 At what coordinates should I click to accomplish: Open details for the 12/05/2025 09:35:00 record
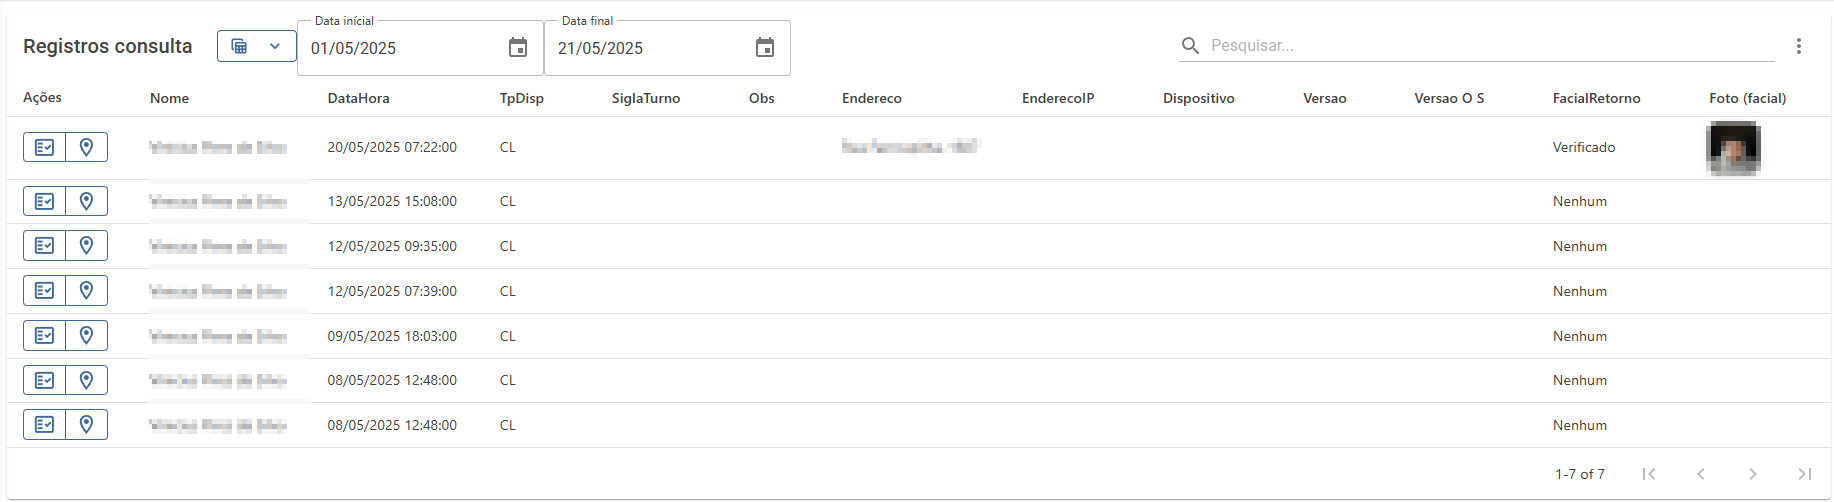(44, 245)
